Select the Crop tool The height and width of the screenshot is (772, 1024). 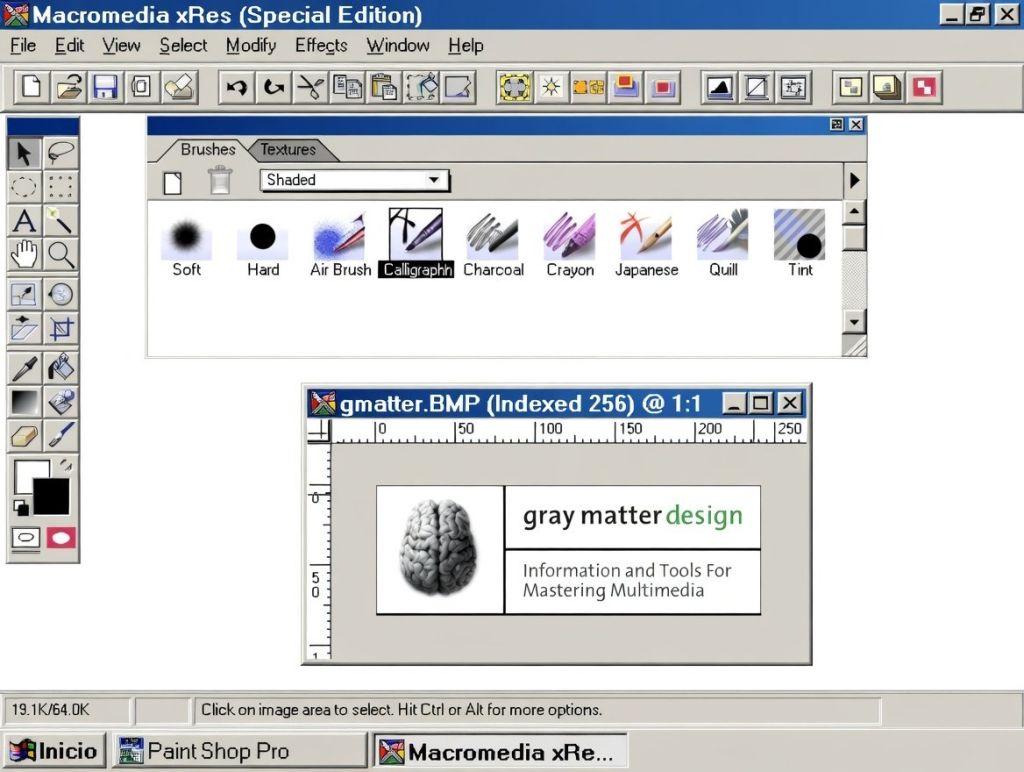tap(61, 329)
